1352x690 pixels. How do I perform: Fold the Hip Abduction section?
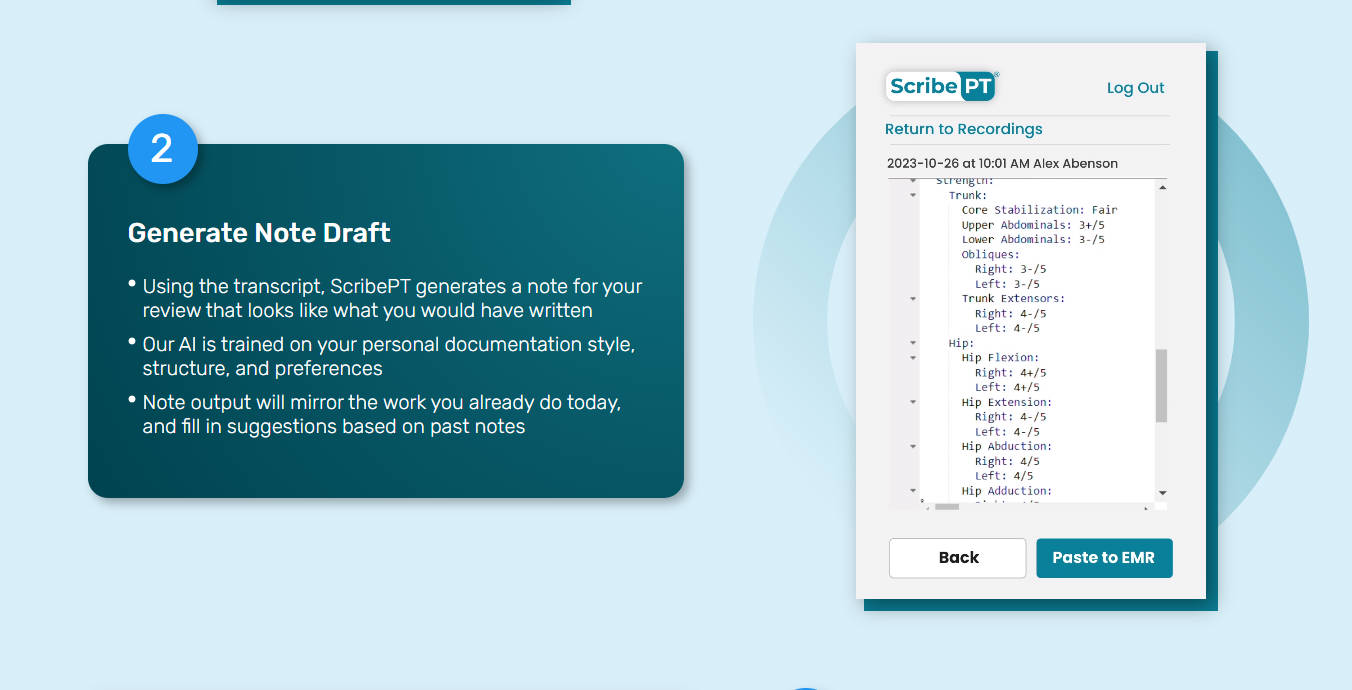point(913,446)
